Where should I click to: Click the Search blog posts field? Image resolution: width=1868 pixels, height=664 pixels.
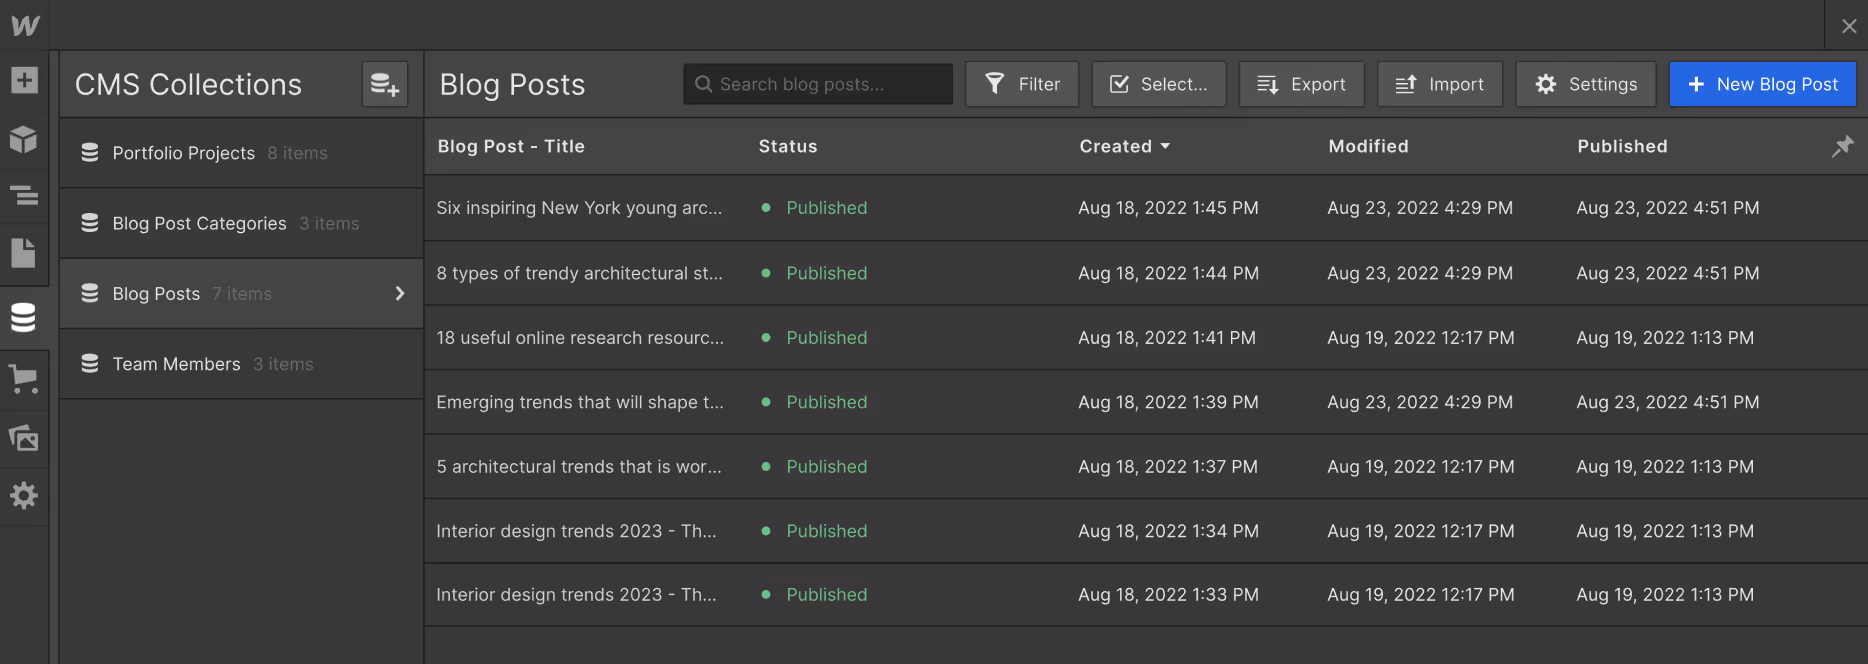point(818,84)
